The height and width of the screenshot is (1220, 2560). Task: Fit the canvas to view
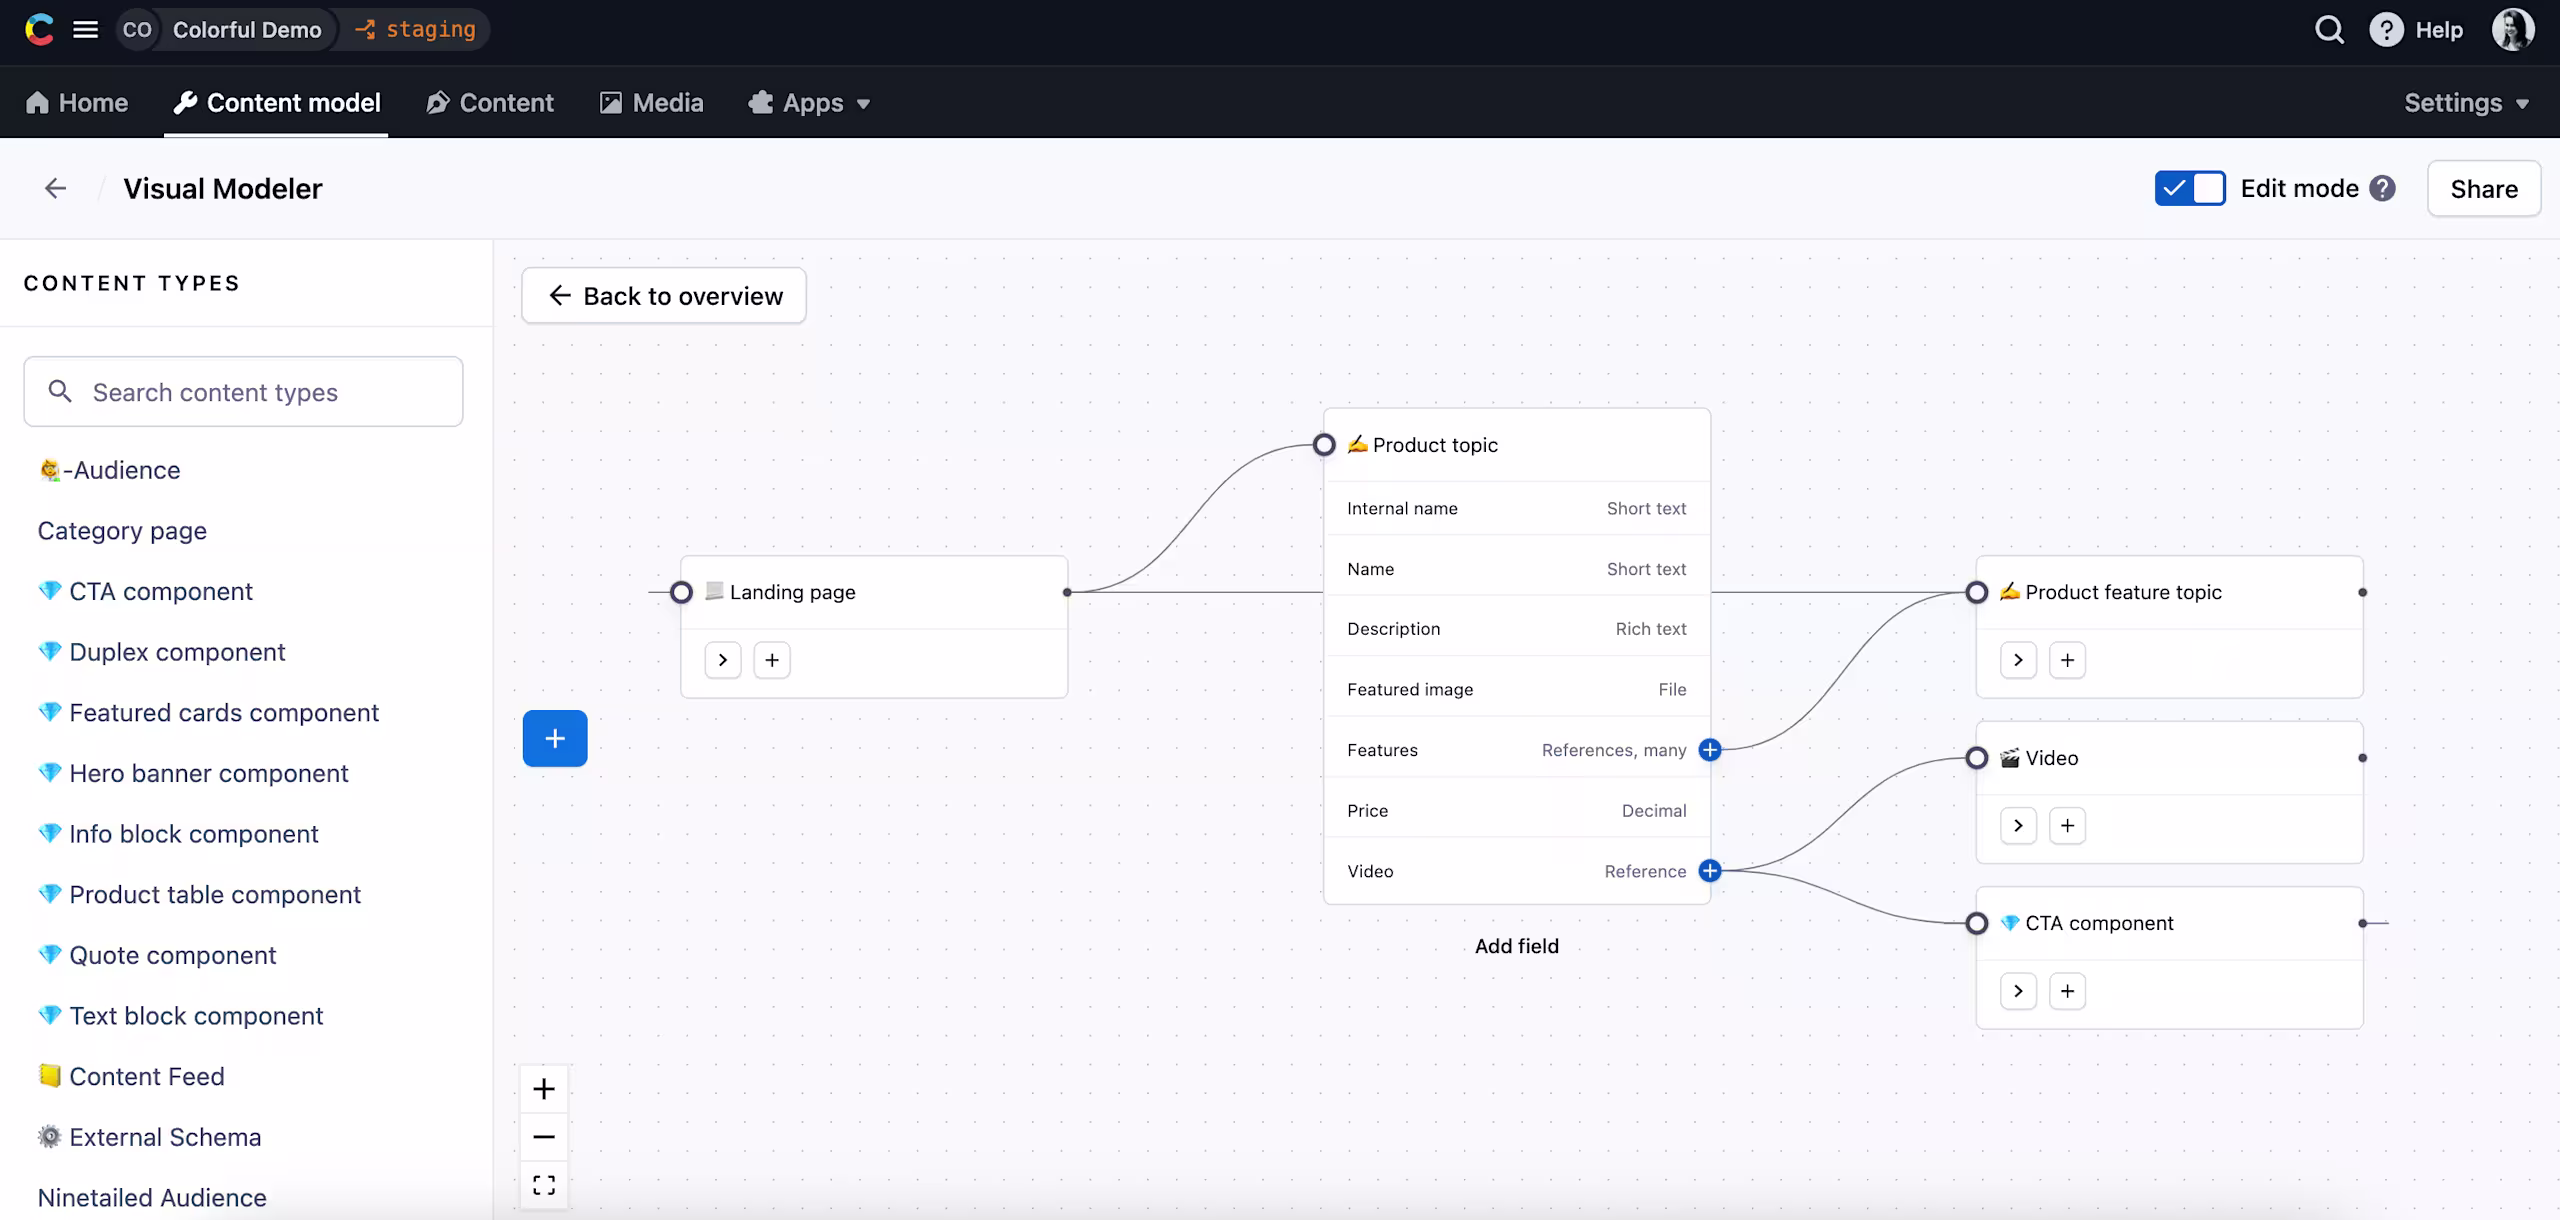[544, 1185]
